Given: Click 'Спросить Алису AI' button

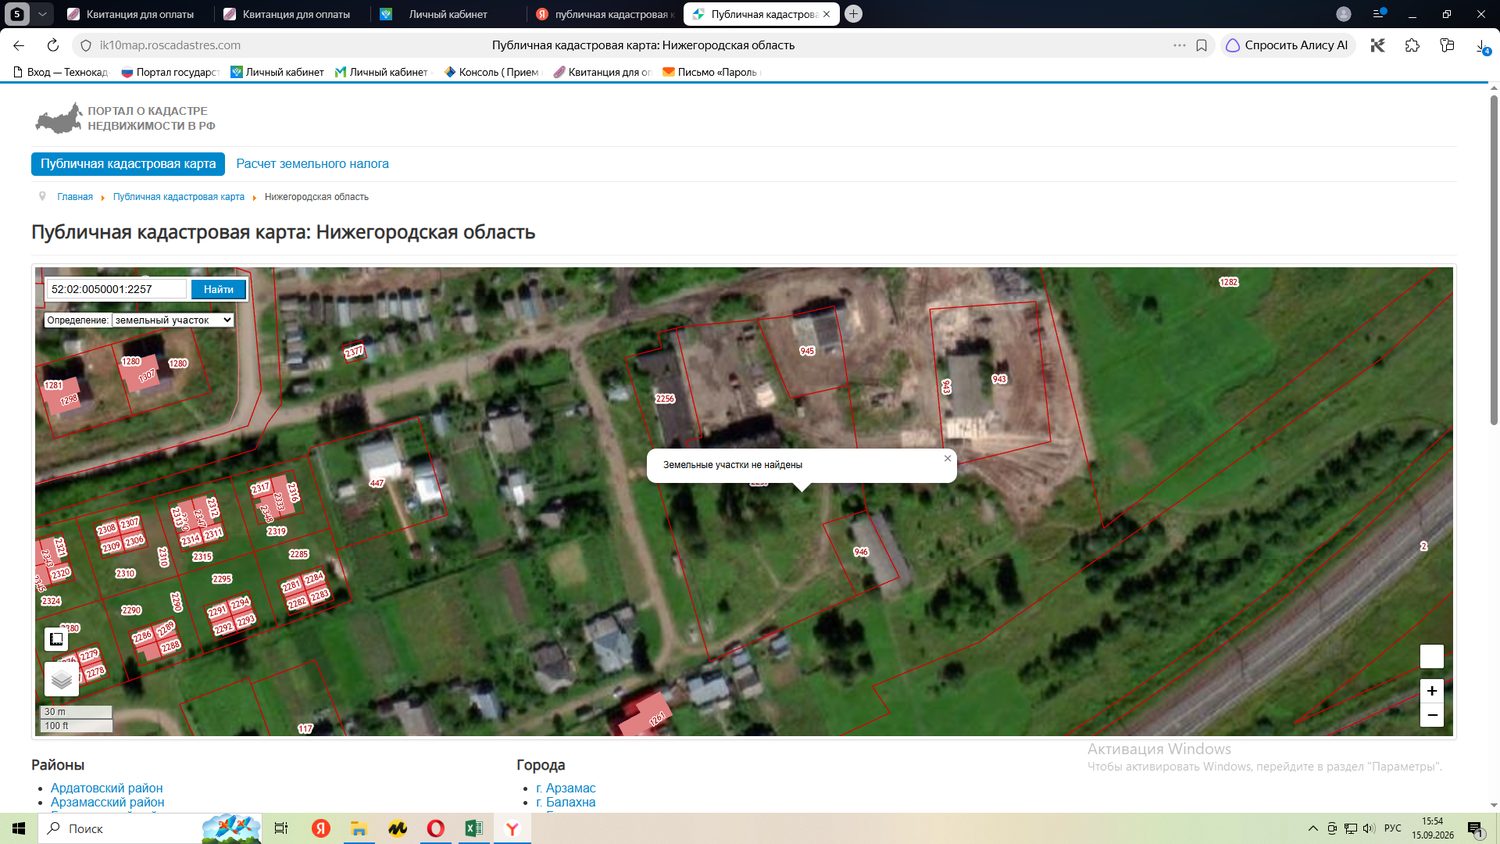Looking at the screenshot, I should tap(1287, 45).
